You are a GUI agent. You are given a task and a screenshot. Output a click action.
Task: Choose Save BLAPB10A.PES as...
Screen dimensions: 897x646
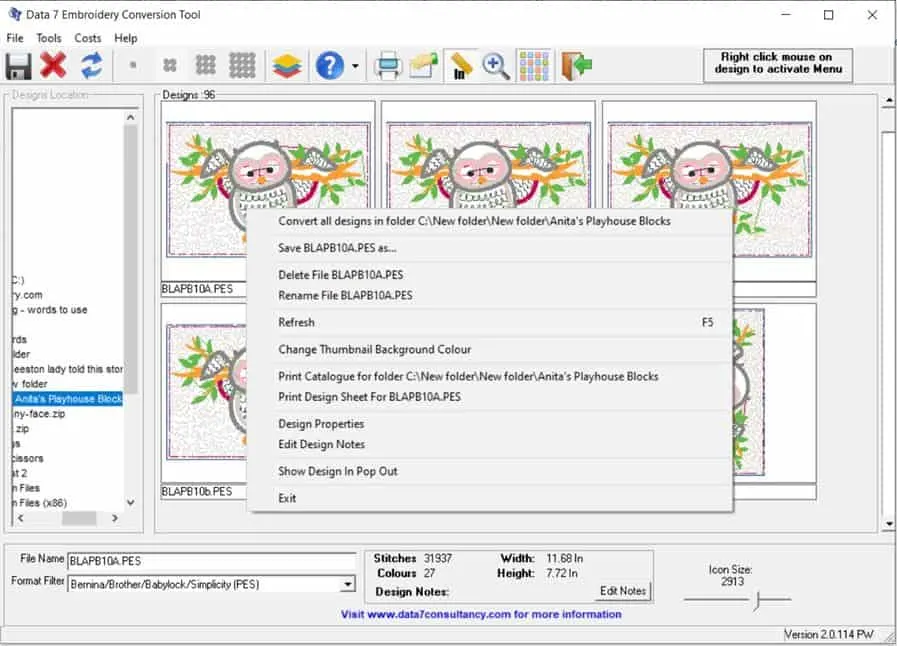coord(490,248)
